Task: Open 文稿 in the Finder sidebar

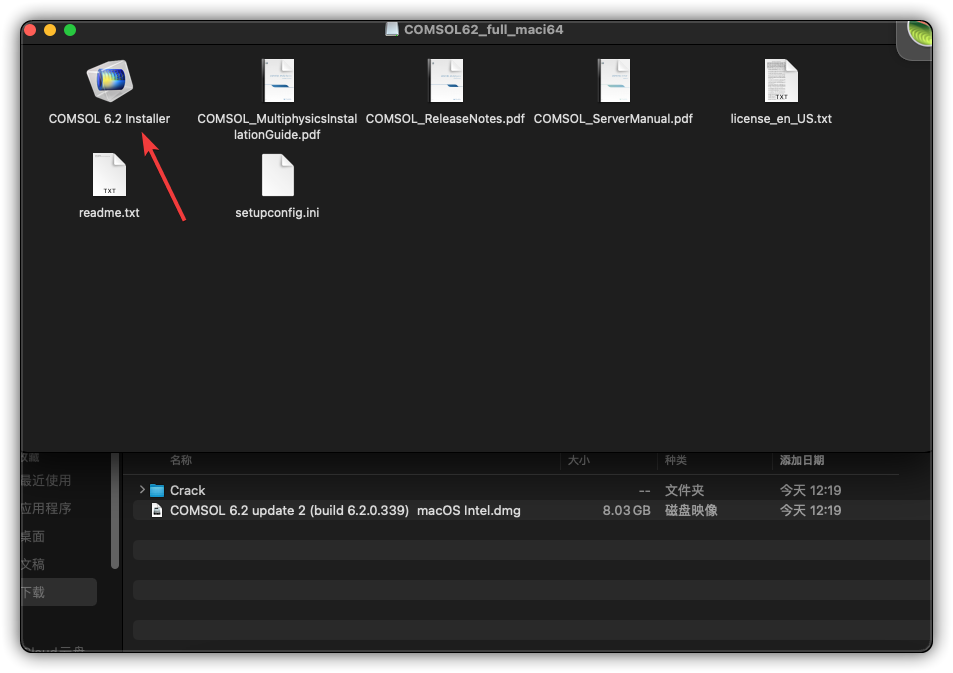Action: (33, 564)
